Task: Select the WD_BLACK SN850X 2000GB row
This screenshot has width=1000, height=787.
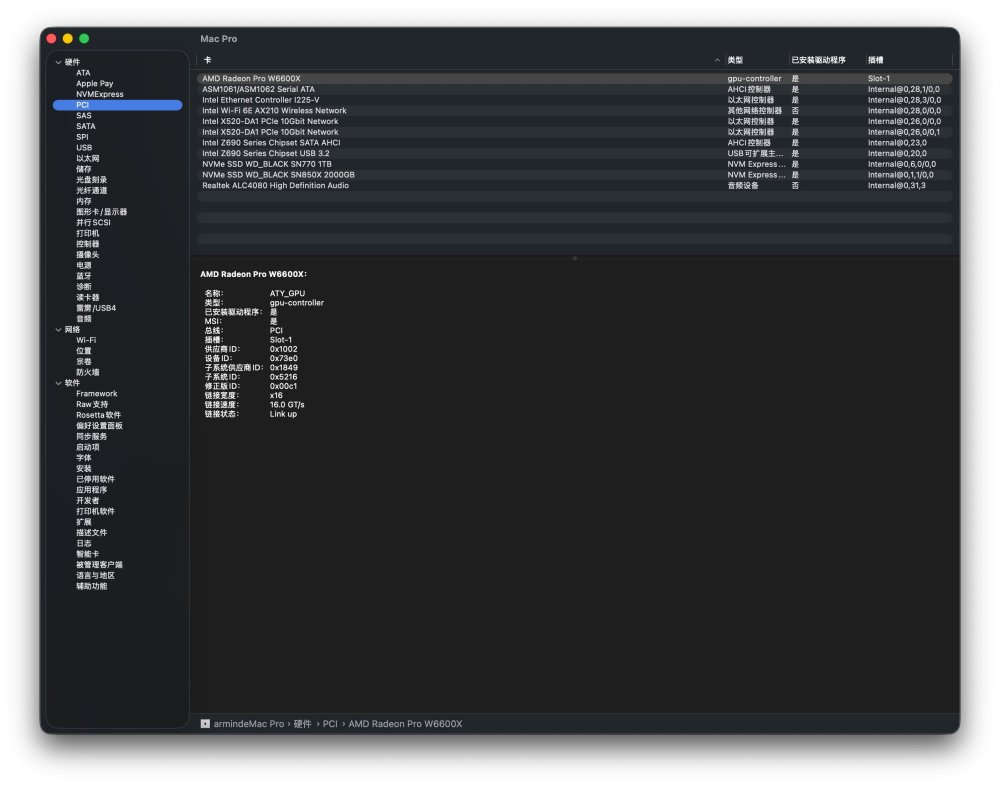Action: point(575,175)
